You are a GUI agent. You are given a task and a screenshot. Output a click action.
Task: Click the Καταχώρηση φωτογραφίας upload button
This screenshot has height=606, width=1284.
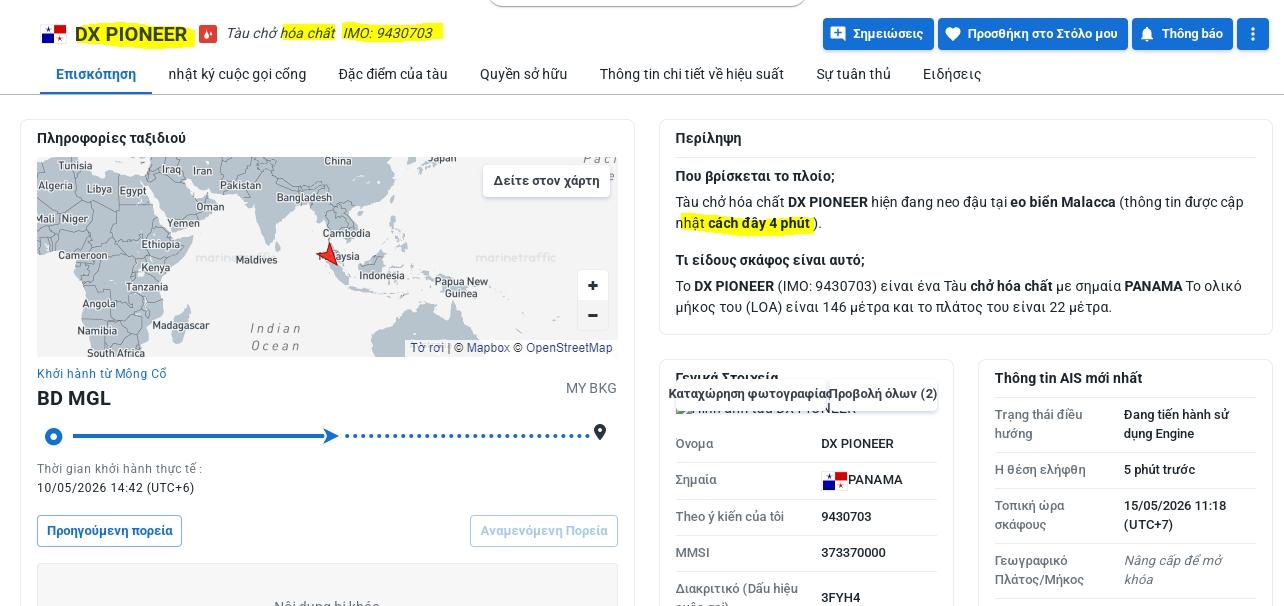click(x=748, y=394)
